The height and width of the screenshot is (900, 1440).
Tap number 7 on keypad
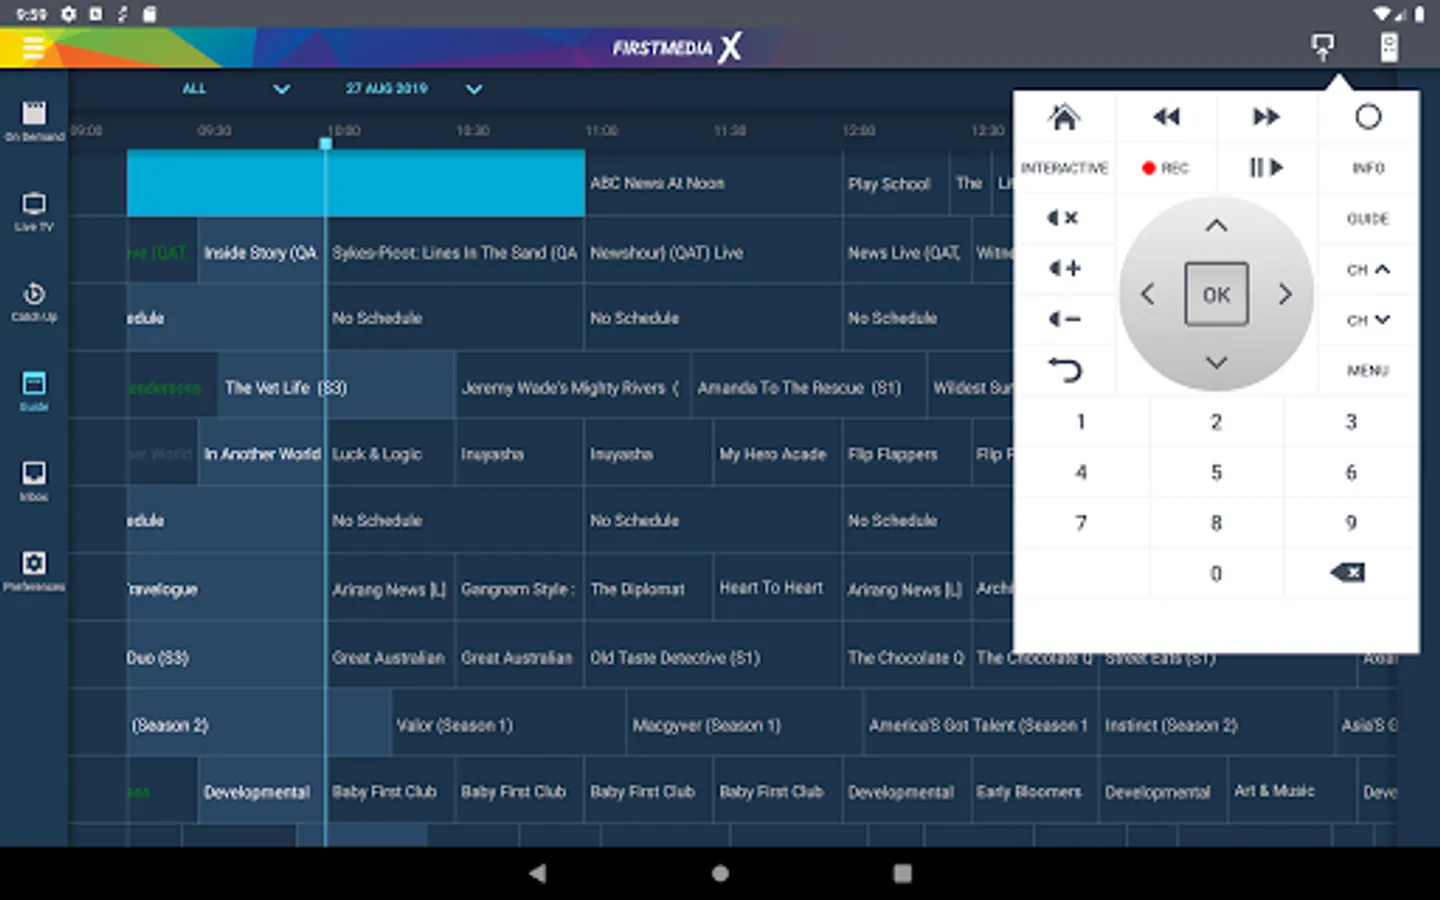tap(1081, 523)
